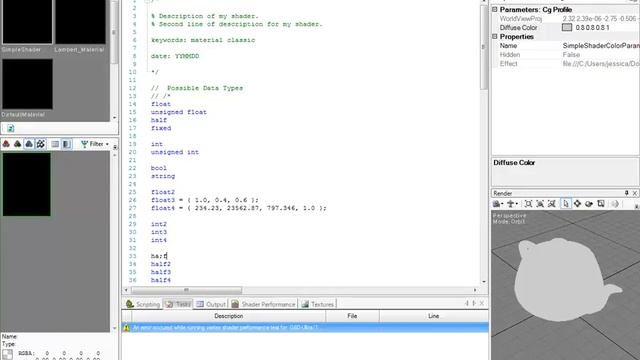Click the code editor vertical scrollbar thumb

[484, 47]
